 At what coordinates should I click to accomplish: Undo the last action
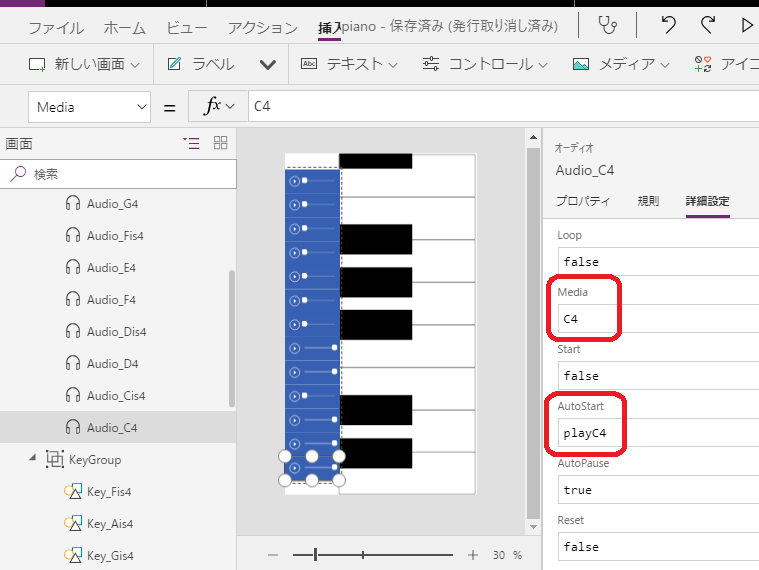668,24
